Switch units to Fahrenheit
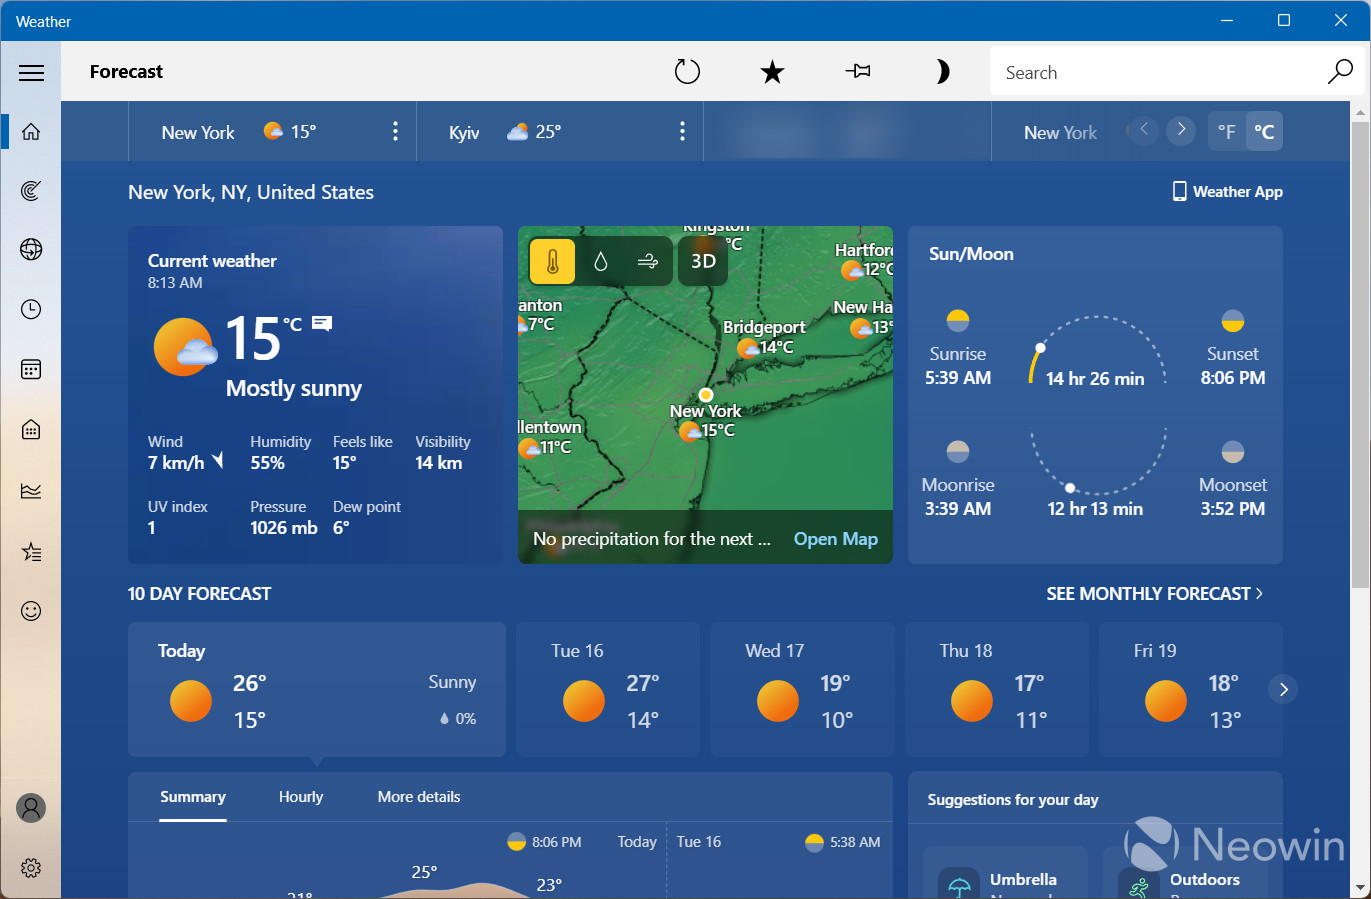The width and height of the screenshot is (1371, 899). click(1227, 132)
